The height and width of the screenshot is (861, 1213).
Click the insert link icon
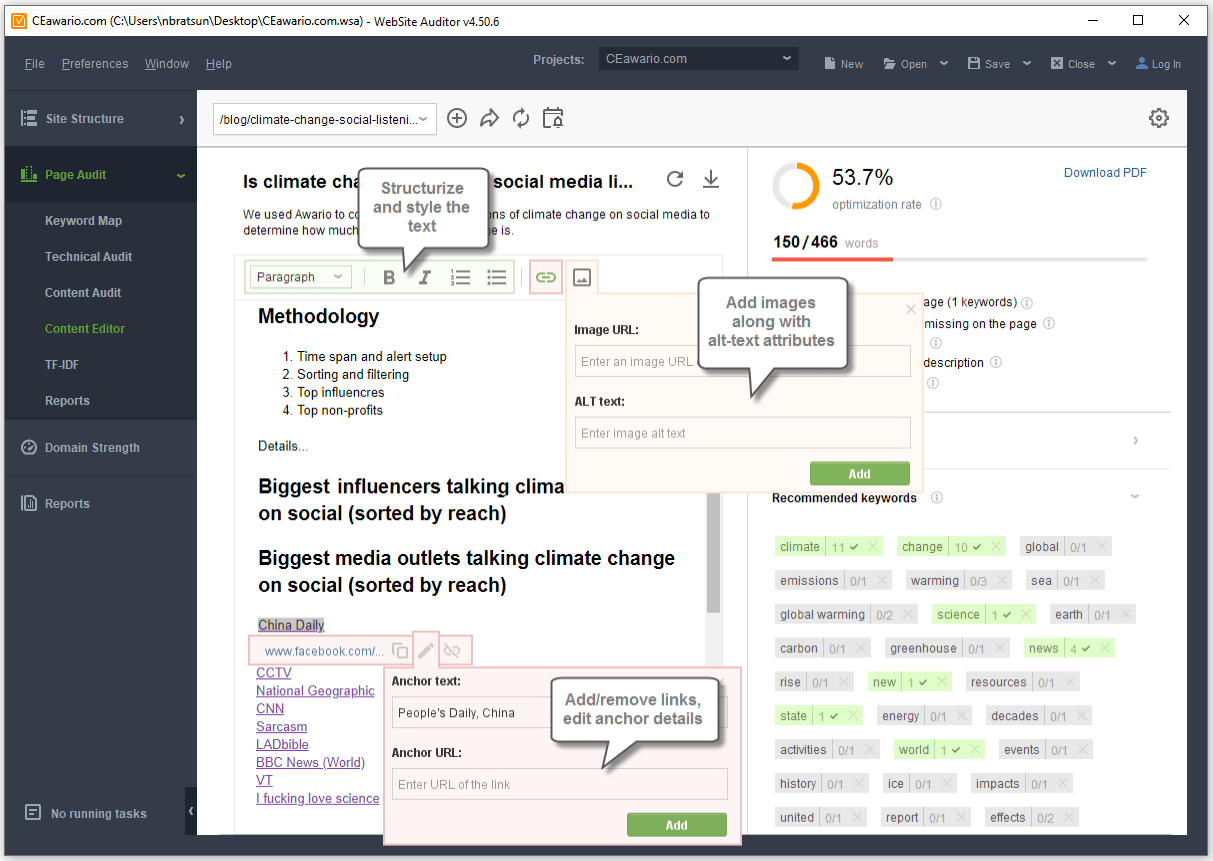pyautogui.click(x=545, y=277)
